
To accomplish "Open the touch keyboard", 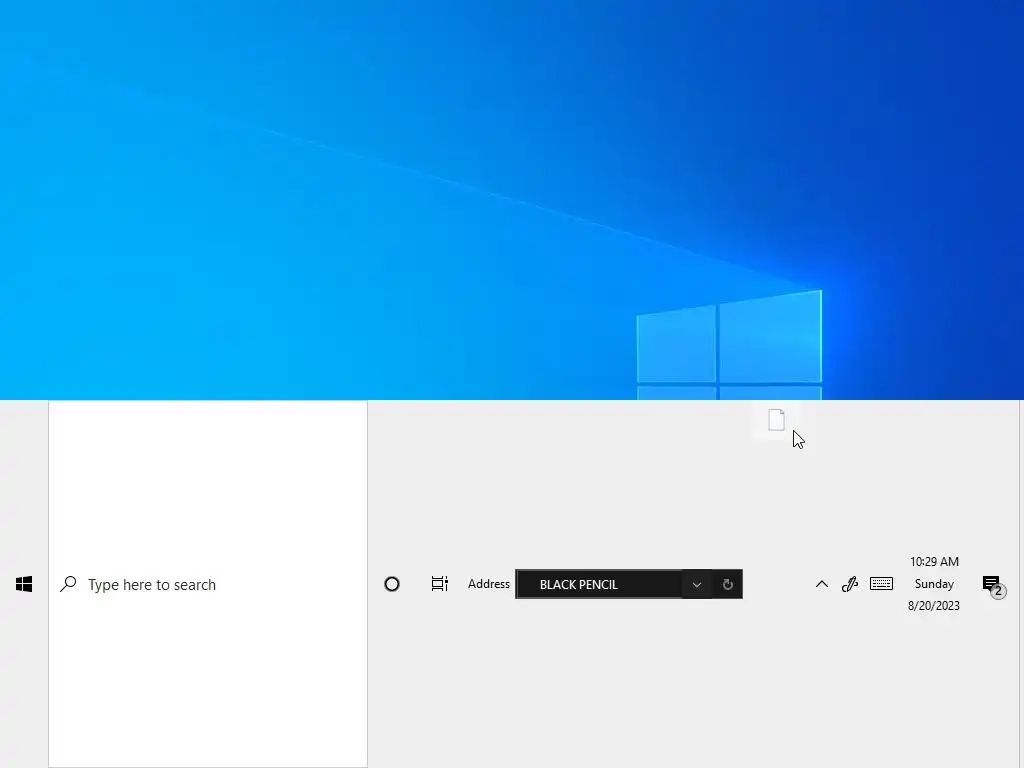I will click(881, 583).
